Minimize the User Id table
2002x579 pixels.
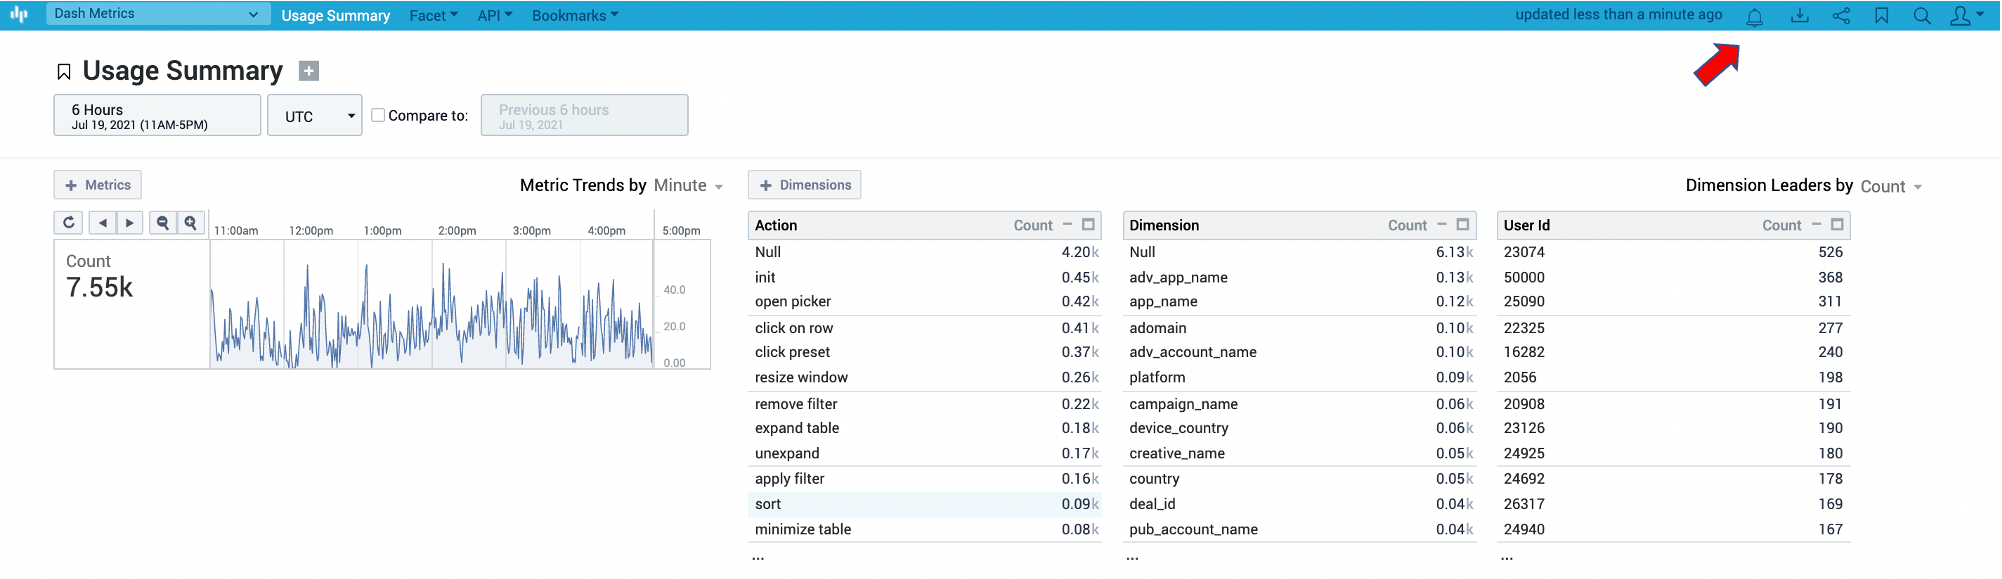[x=1816, y=225]
